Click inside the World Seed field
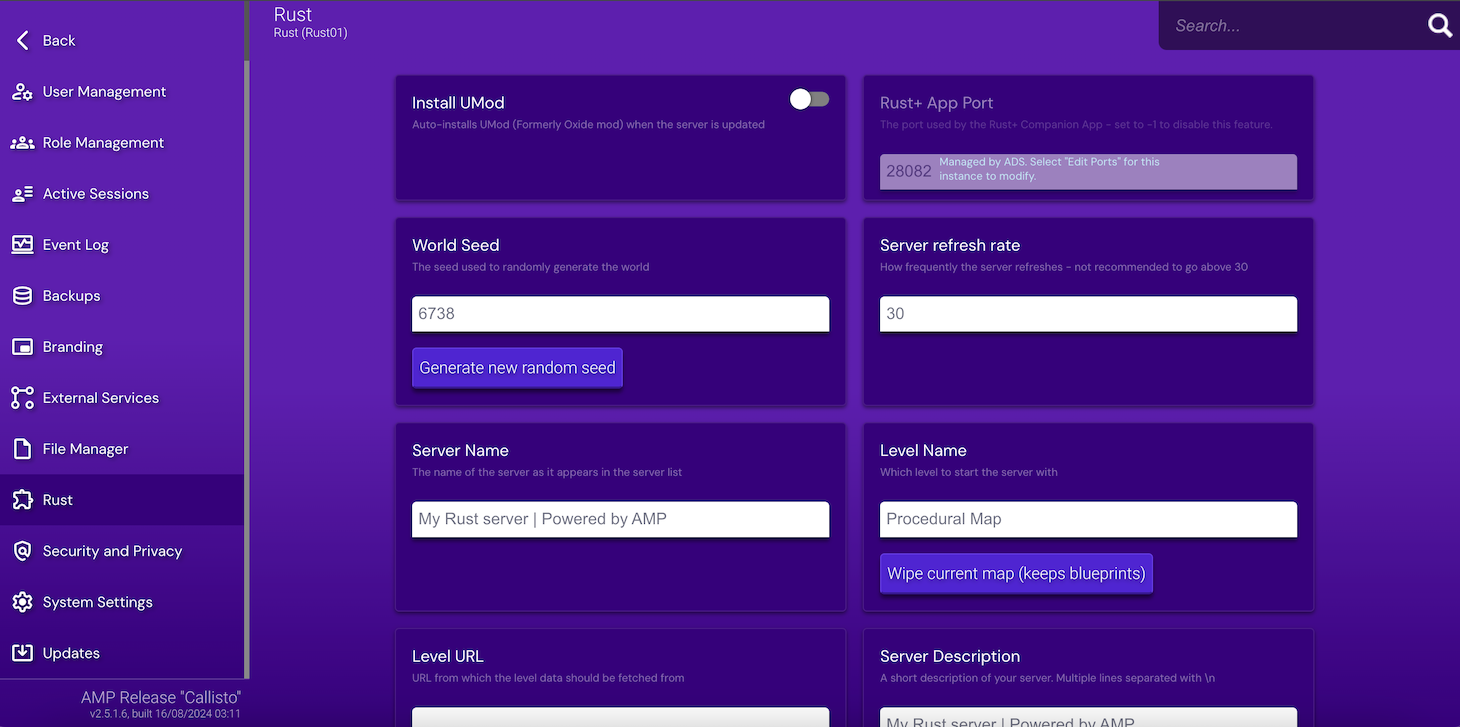Viewport: 1460px width, 727px height. click(620, 313)
